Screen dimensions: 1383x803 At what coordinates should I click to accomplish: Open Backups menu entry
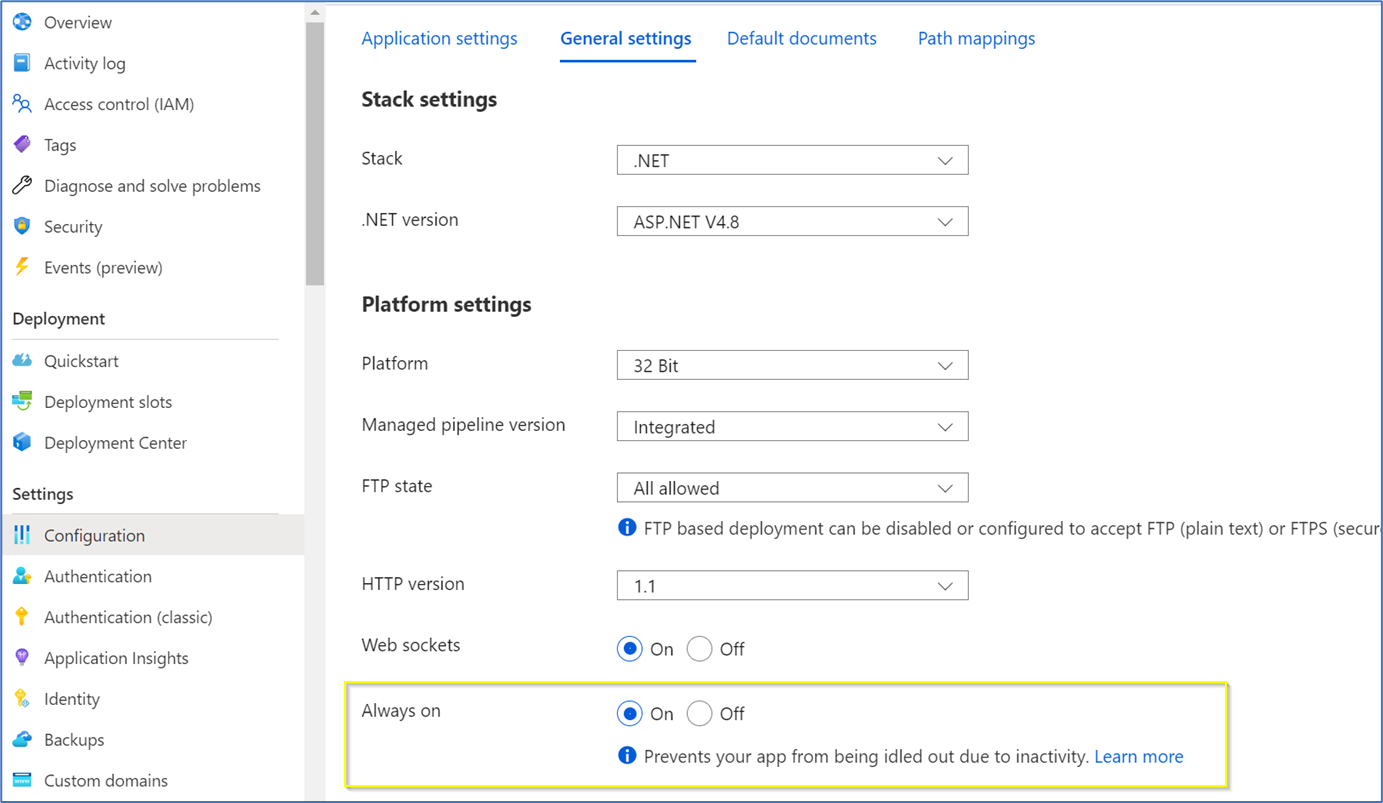tap(74, 740)
